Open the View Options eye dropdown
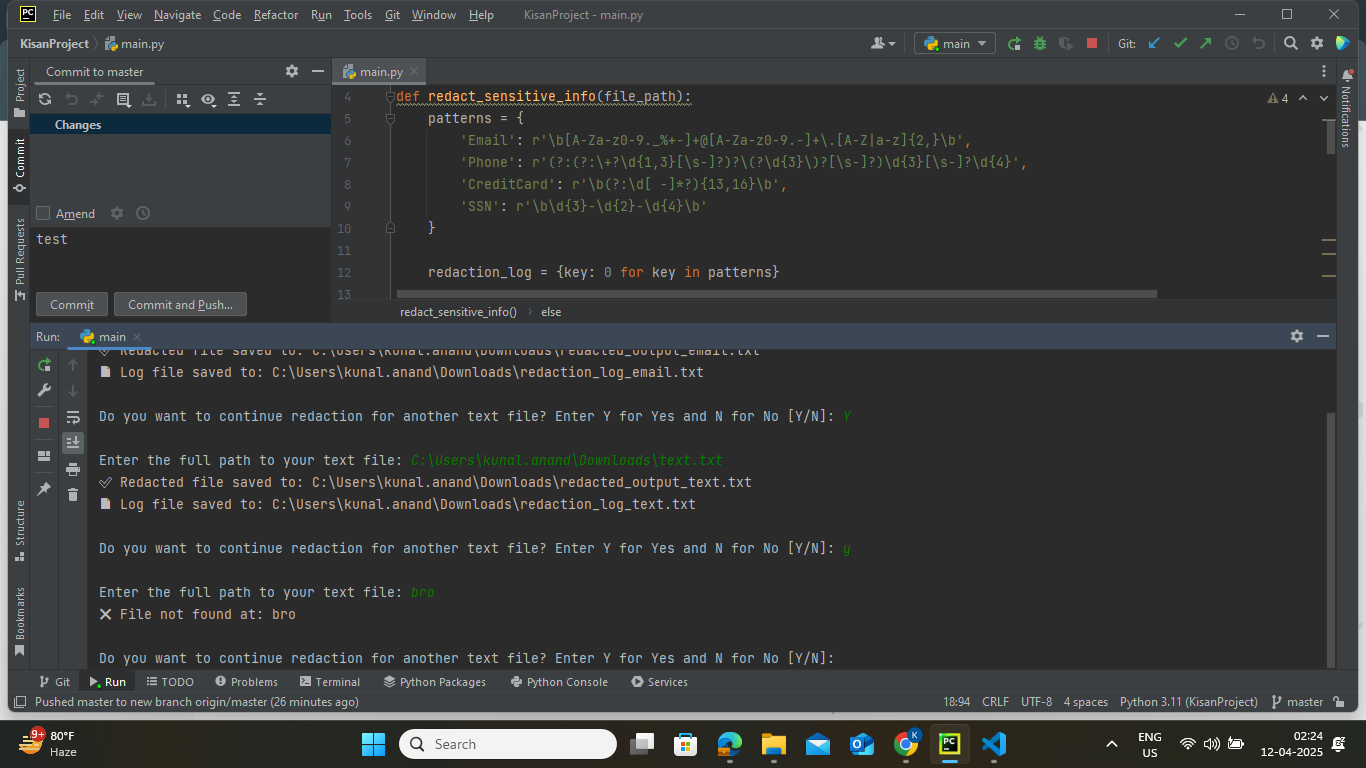 pyautogui.click(x=208, y=99)
